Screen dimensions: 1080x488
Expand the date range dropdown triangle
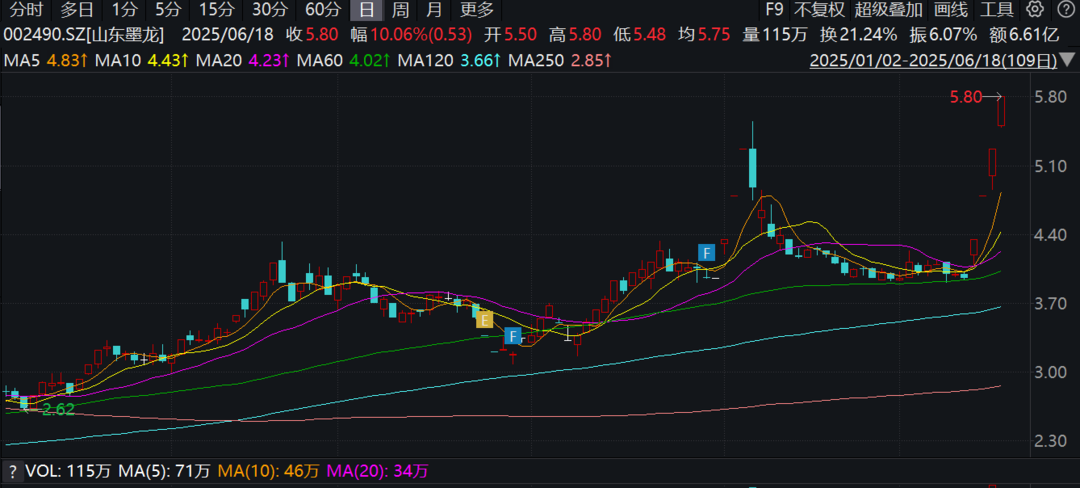(1068, 62)
